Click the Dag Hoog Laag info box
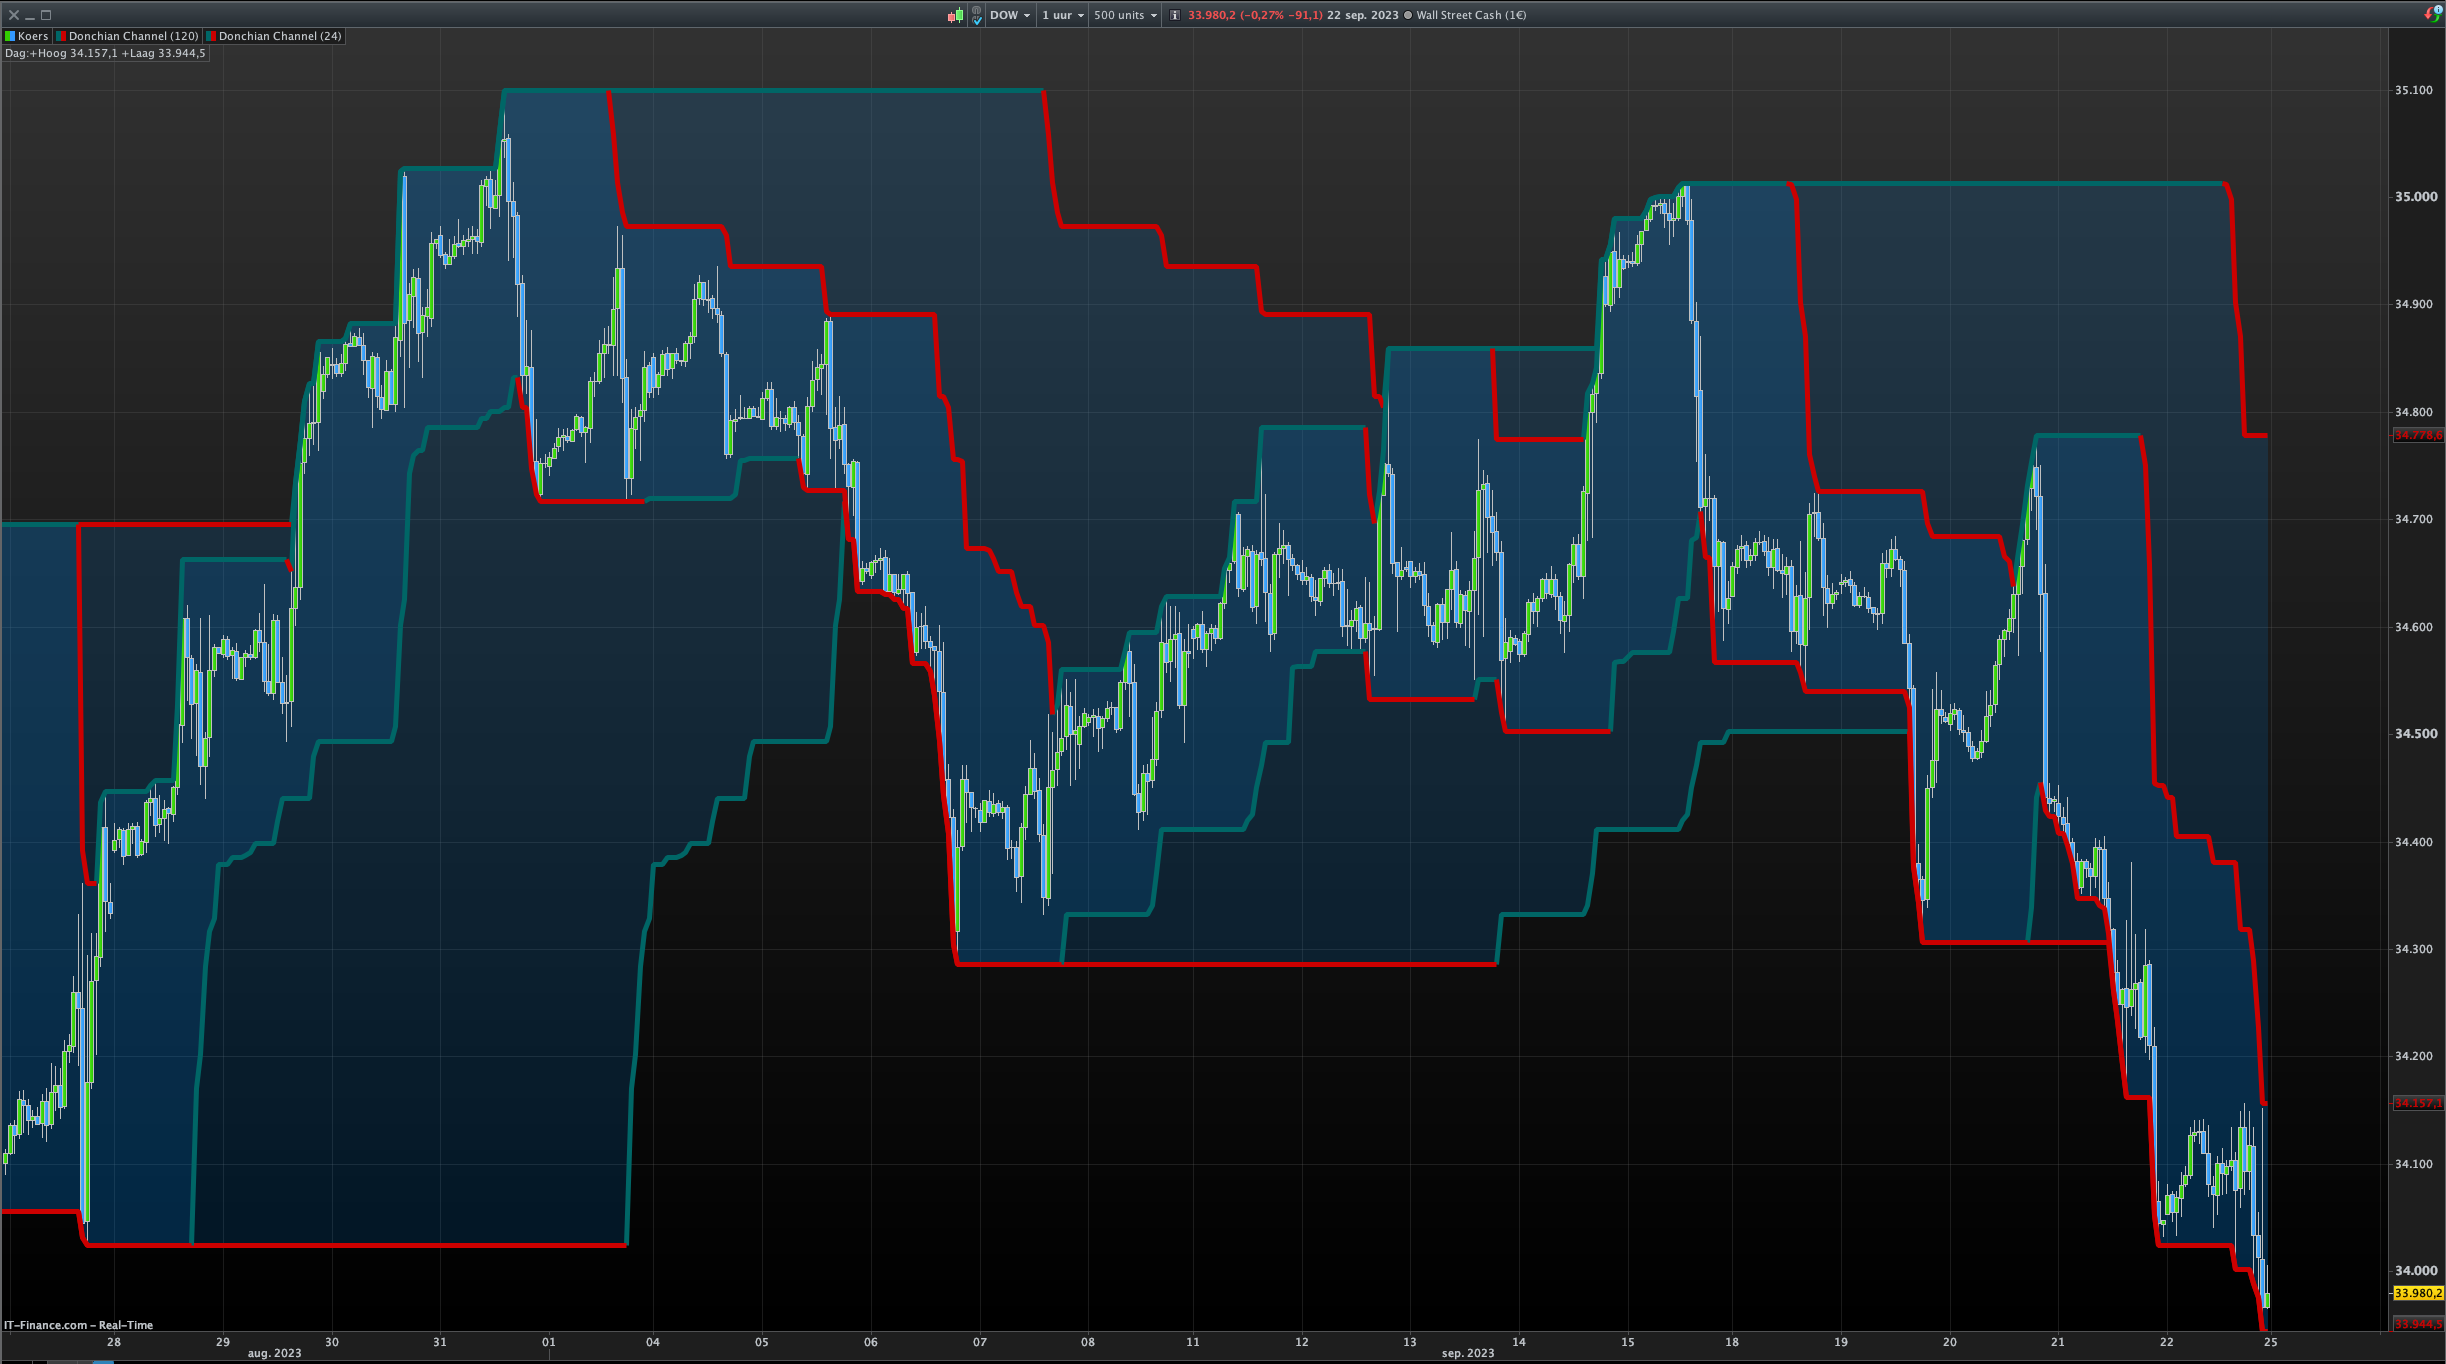The height and width of the screenshot is (1364, 2446). tap(105, 53)
